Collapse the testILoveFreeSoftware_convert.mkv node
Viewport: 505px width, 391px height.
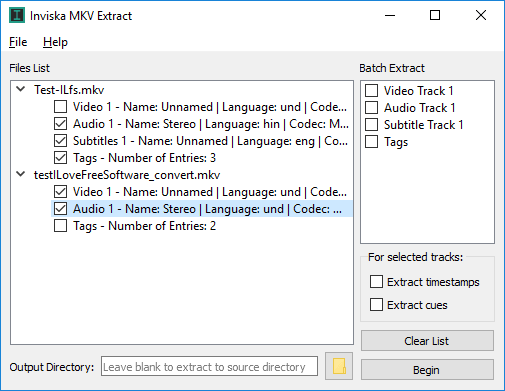[x=21, y=174]
